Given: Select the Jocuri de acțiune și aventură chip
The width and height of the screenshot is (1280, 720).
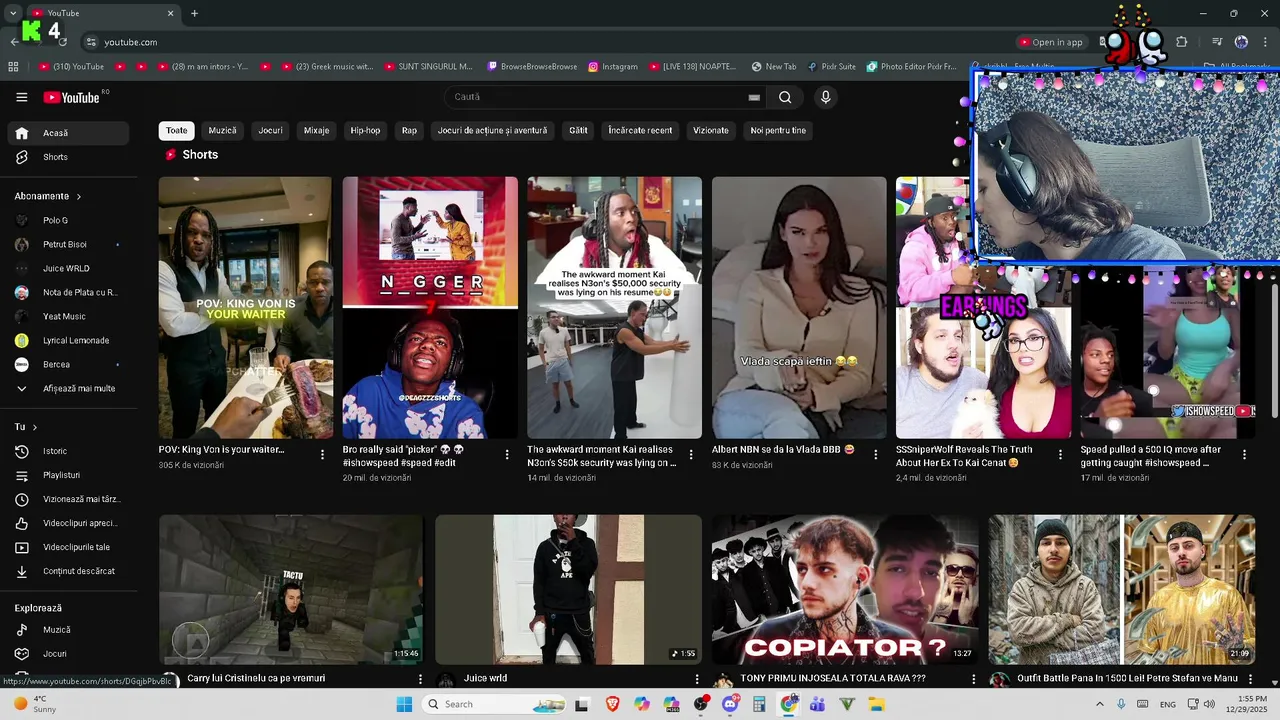Looking at the screenshot, I should (x=492, y=130).
